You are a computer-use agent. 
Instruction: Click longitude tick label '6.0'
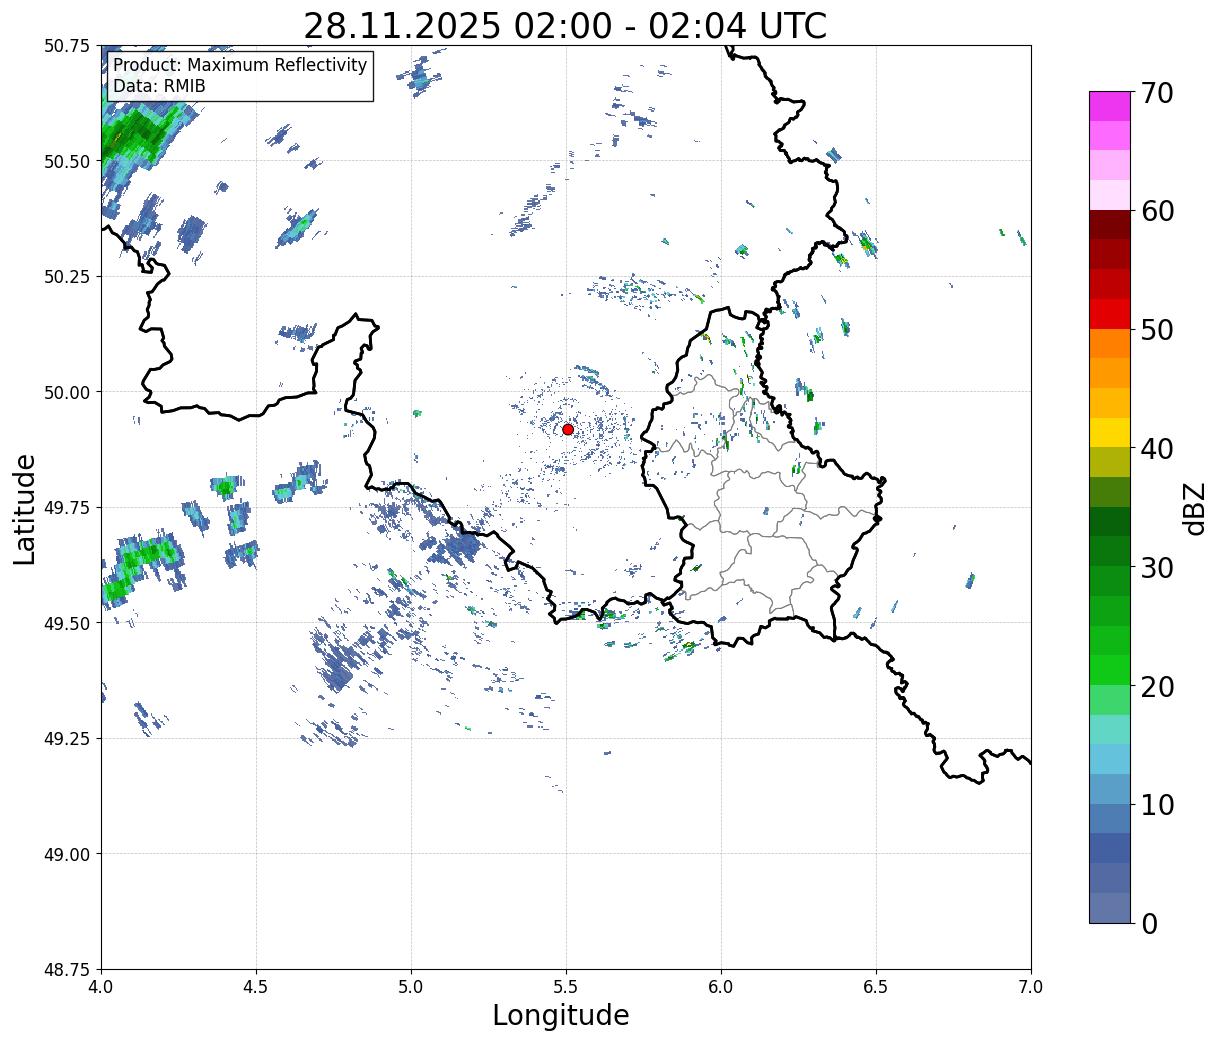(x=721, y=986)
